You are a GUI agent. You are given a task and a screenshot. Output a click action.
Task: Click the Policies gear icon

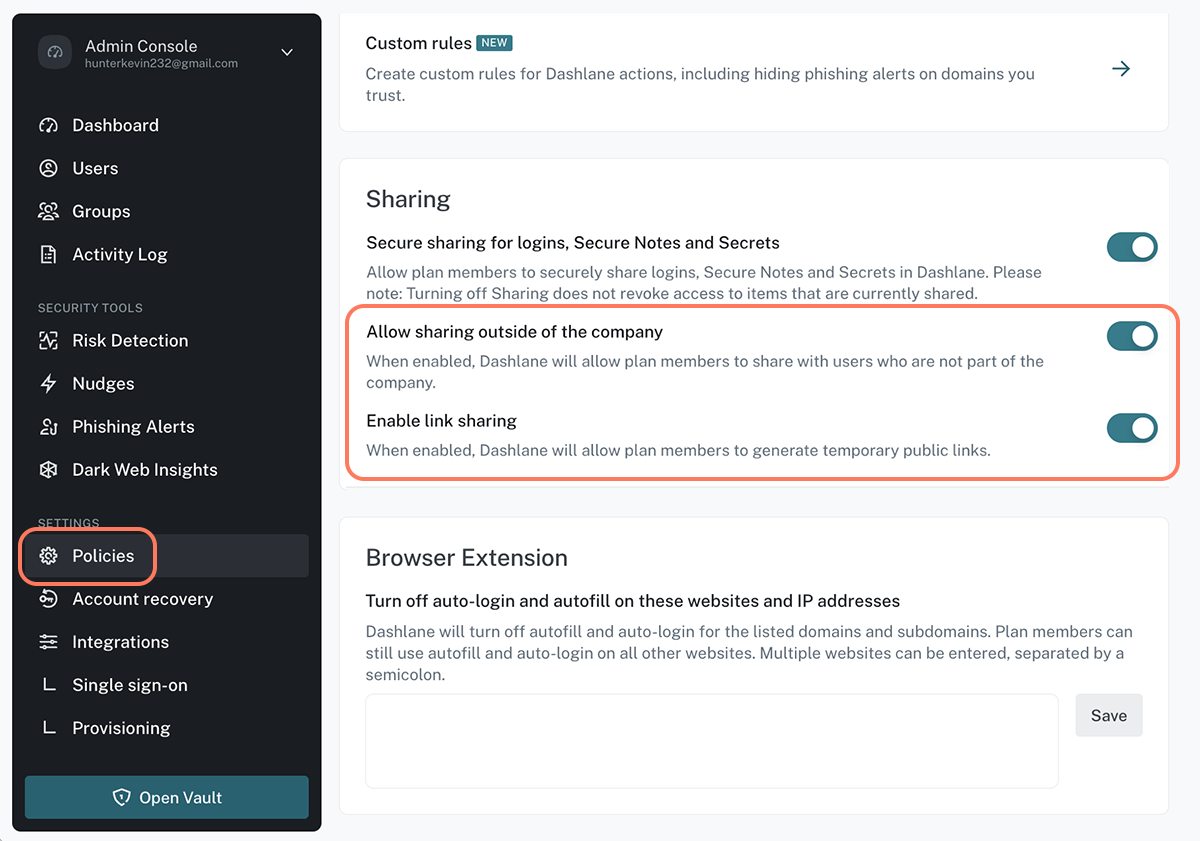tap(48, 556)
